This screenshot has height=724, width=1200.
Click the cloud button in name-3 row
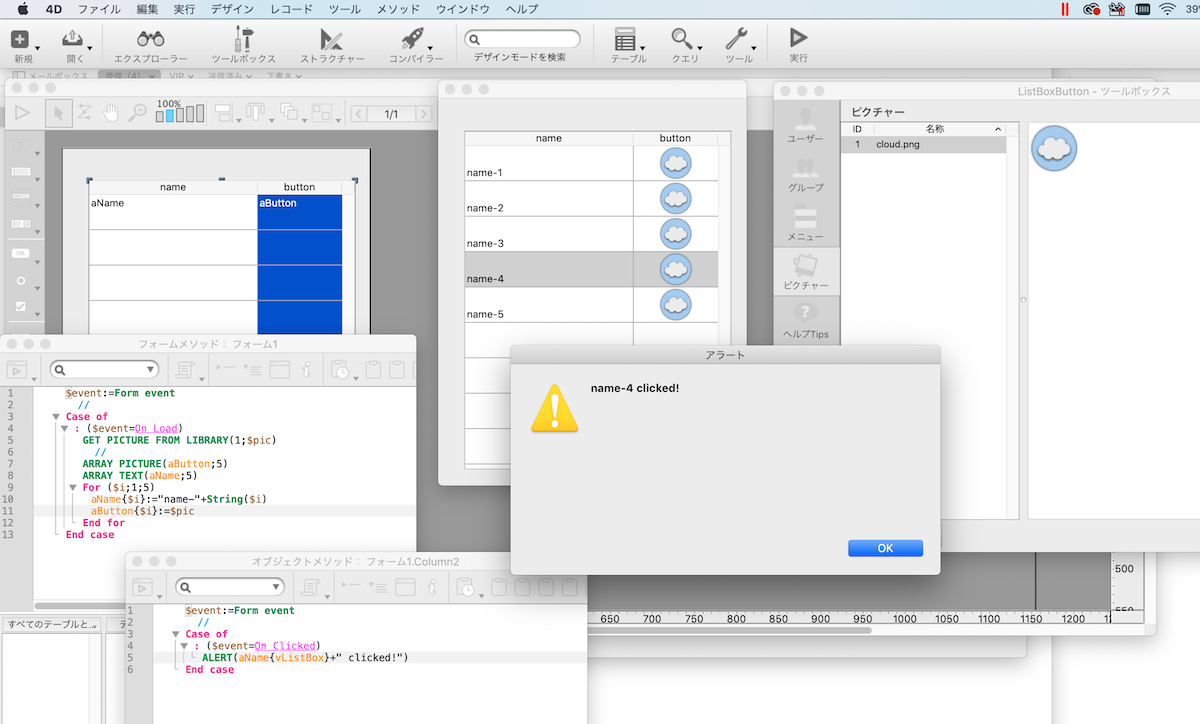676,234
